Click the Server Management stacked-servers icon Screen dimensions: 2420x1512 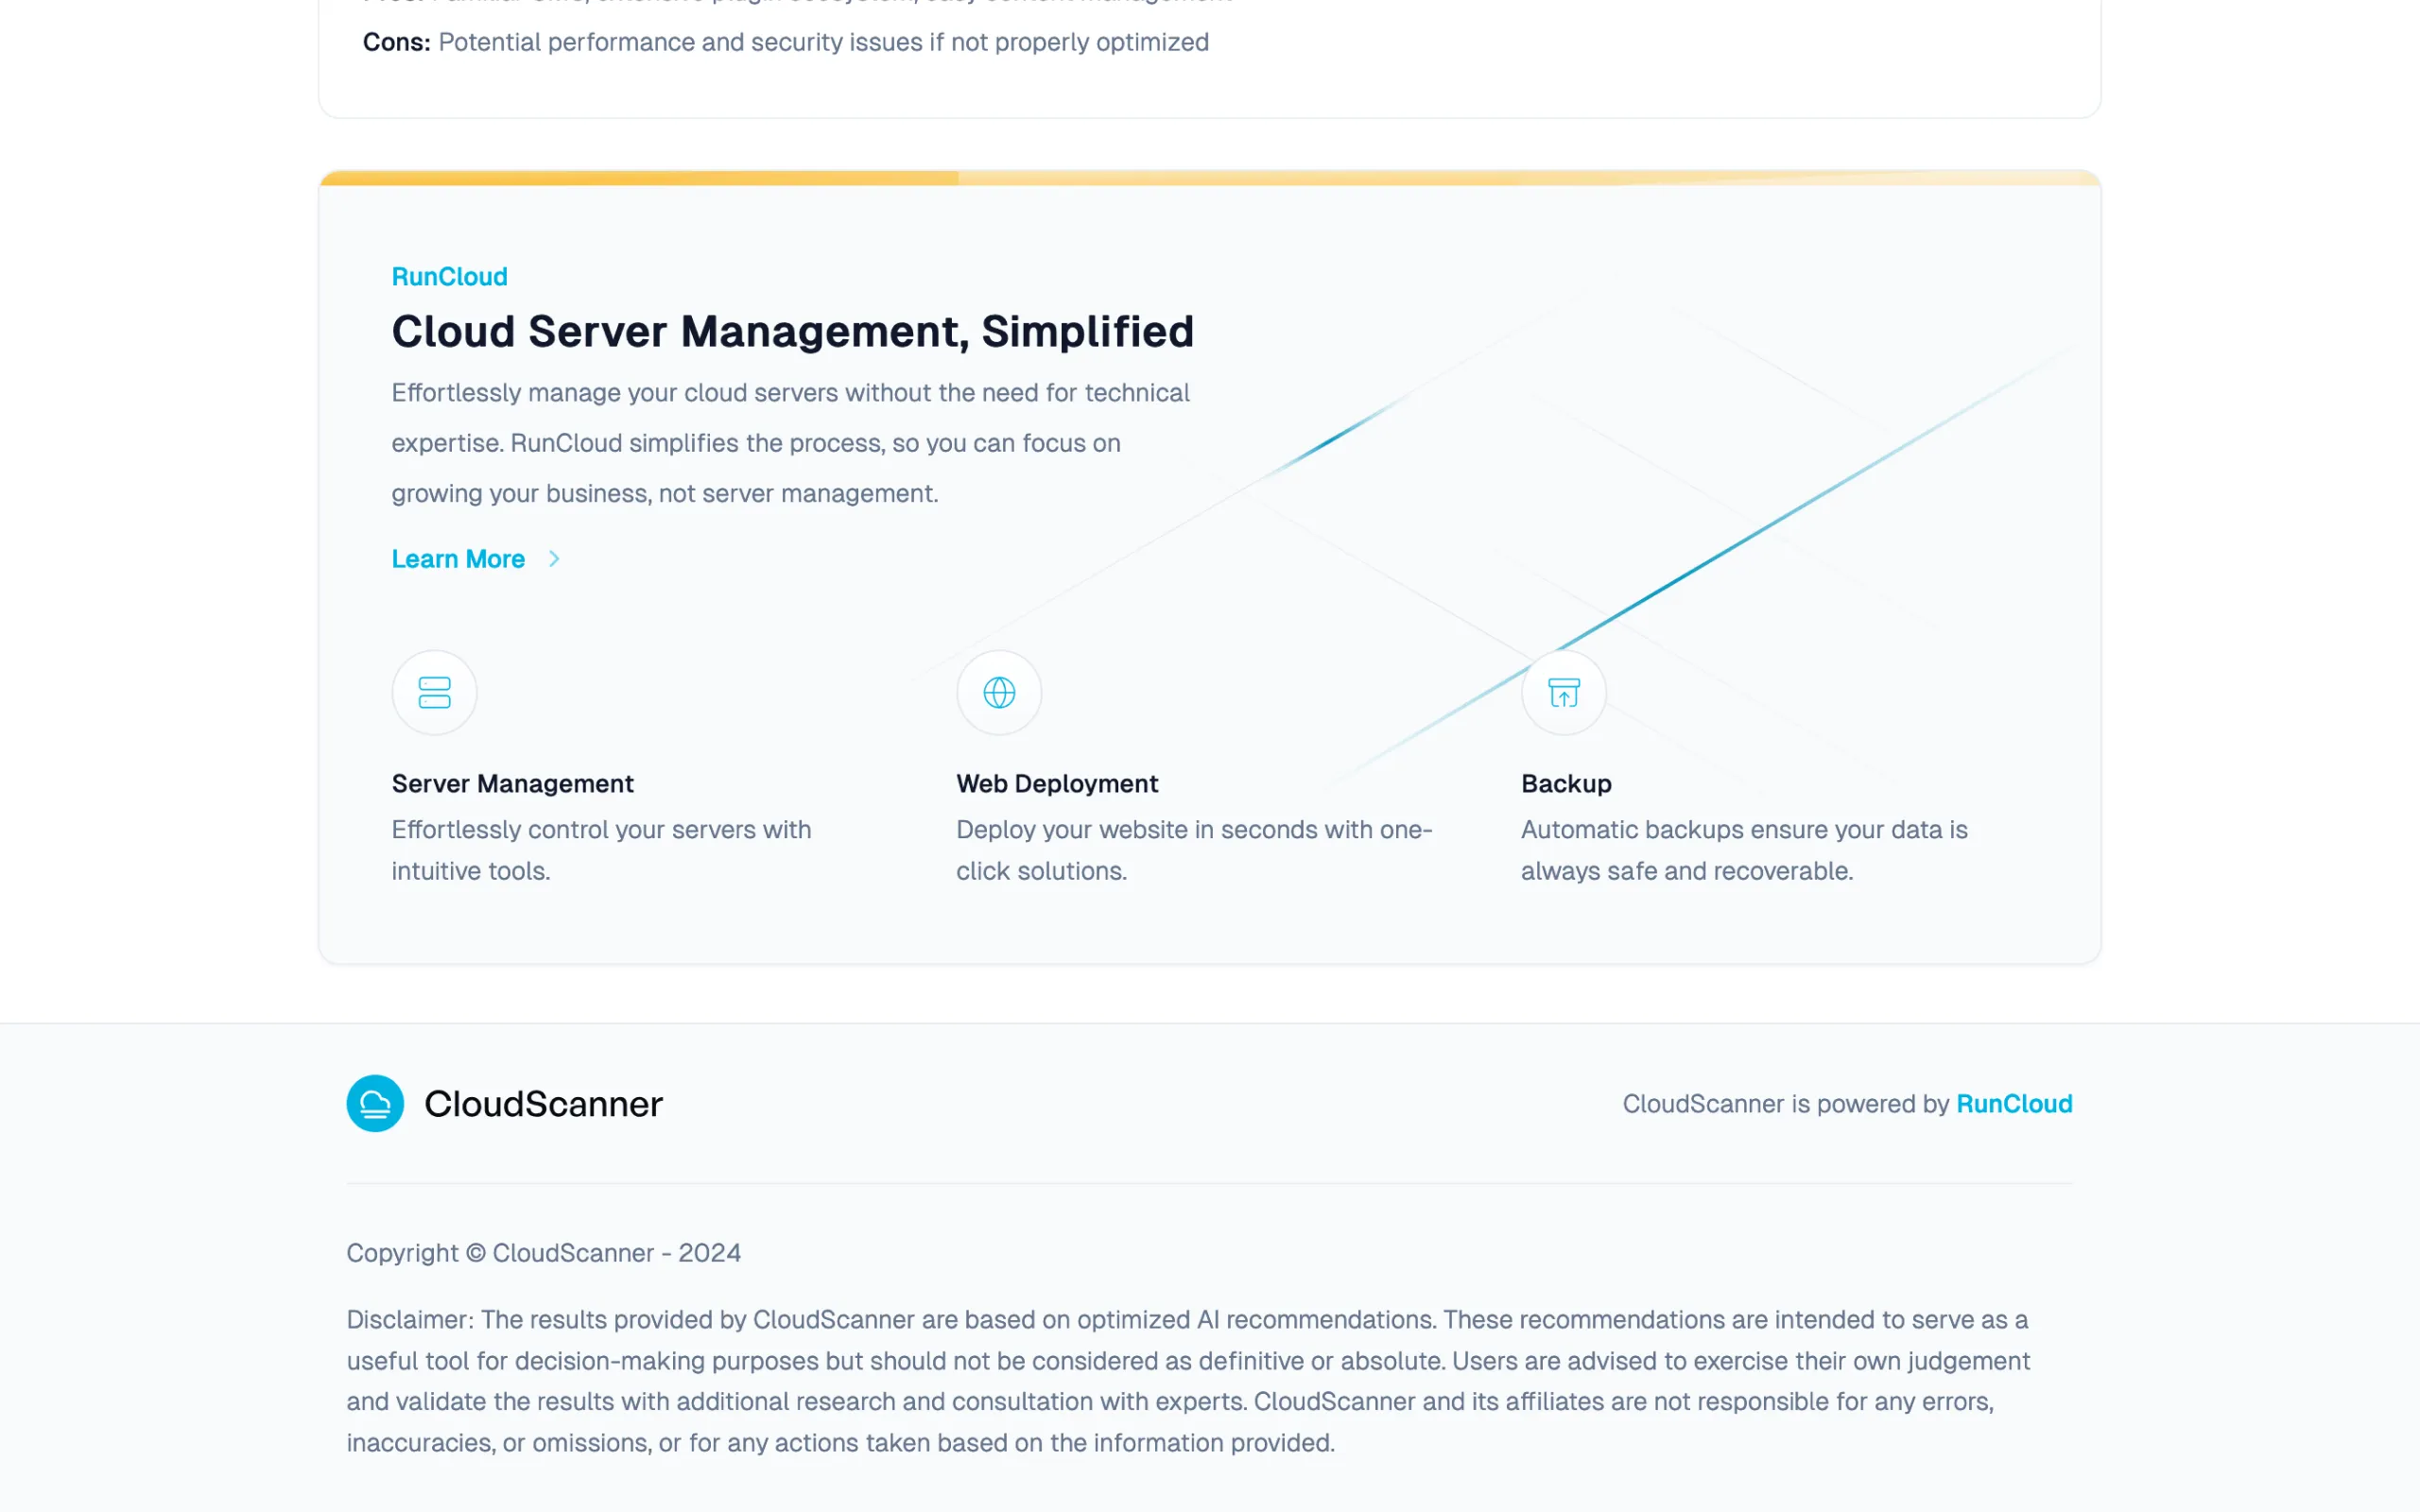(434, 692)
